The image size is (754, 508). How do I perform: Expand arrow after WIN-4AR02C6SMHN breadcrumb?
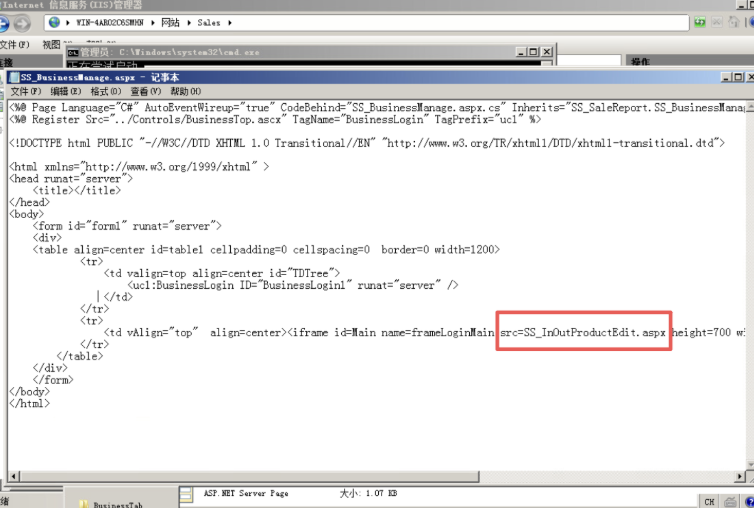[152, 23]
